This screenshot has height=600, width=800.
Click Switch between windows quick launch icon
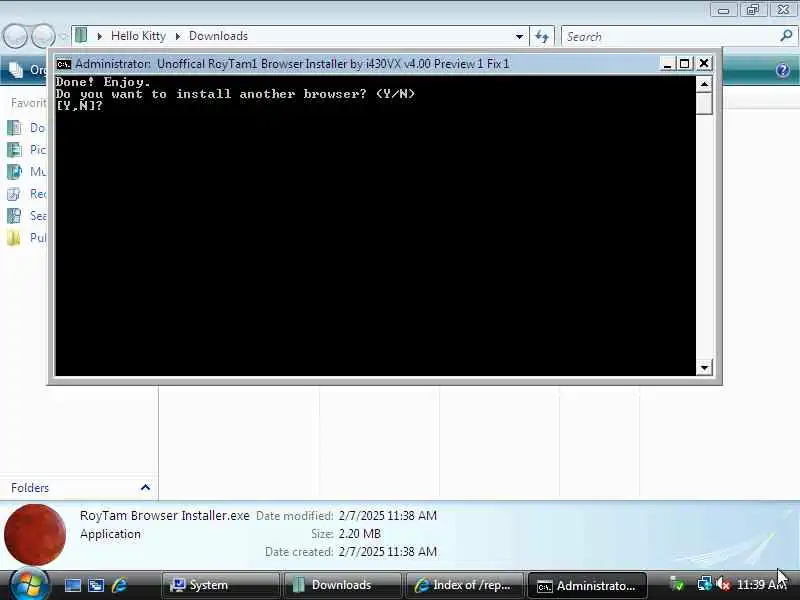96,585
